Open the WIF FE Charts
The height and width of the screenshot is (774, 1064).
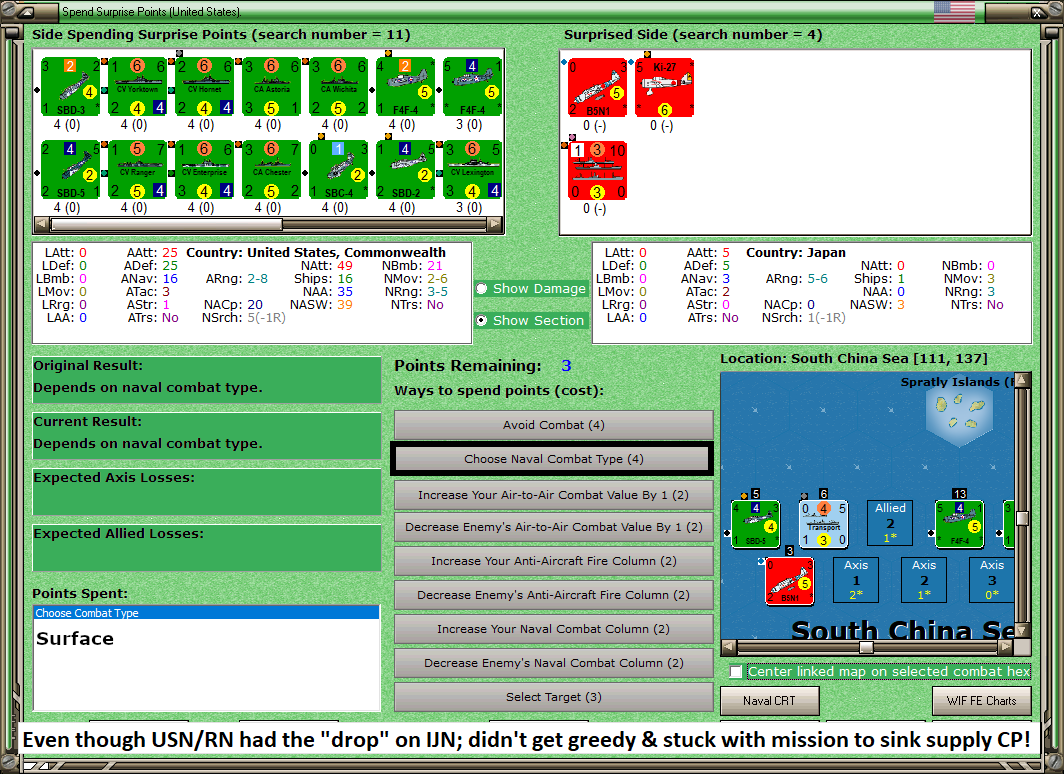tap(981, 701)
